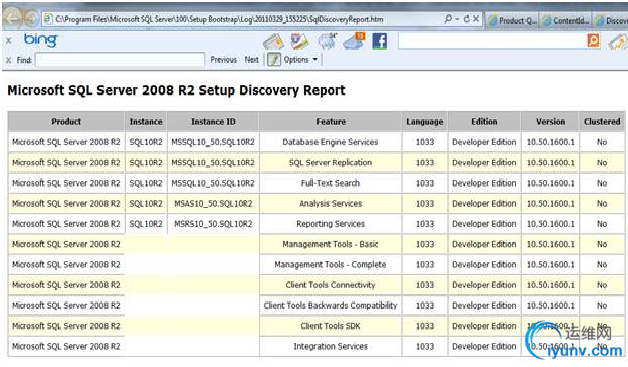This screenshot has width=628, height=367.
Task: Open the first Bing toolbar card icon
Action: coord(273,41)
